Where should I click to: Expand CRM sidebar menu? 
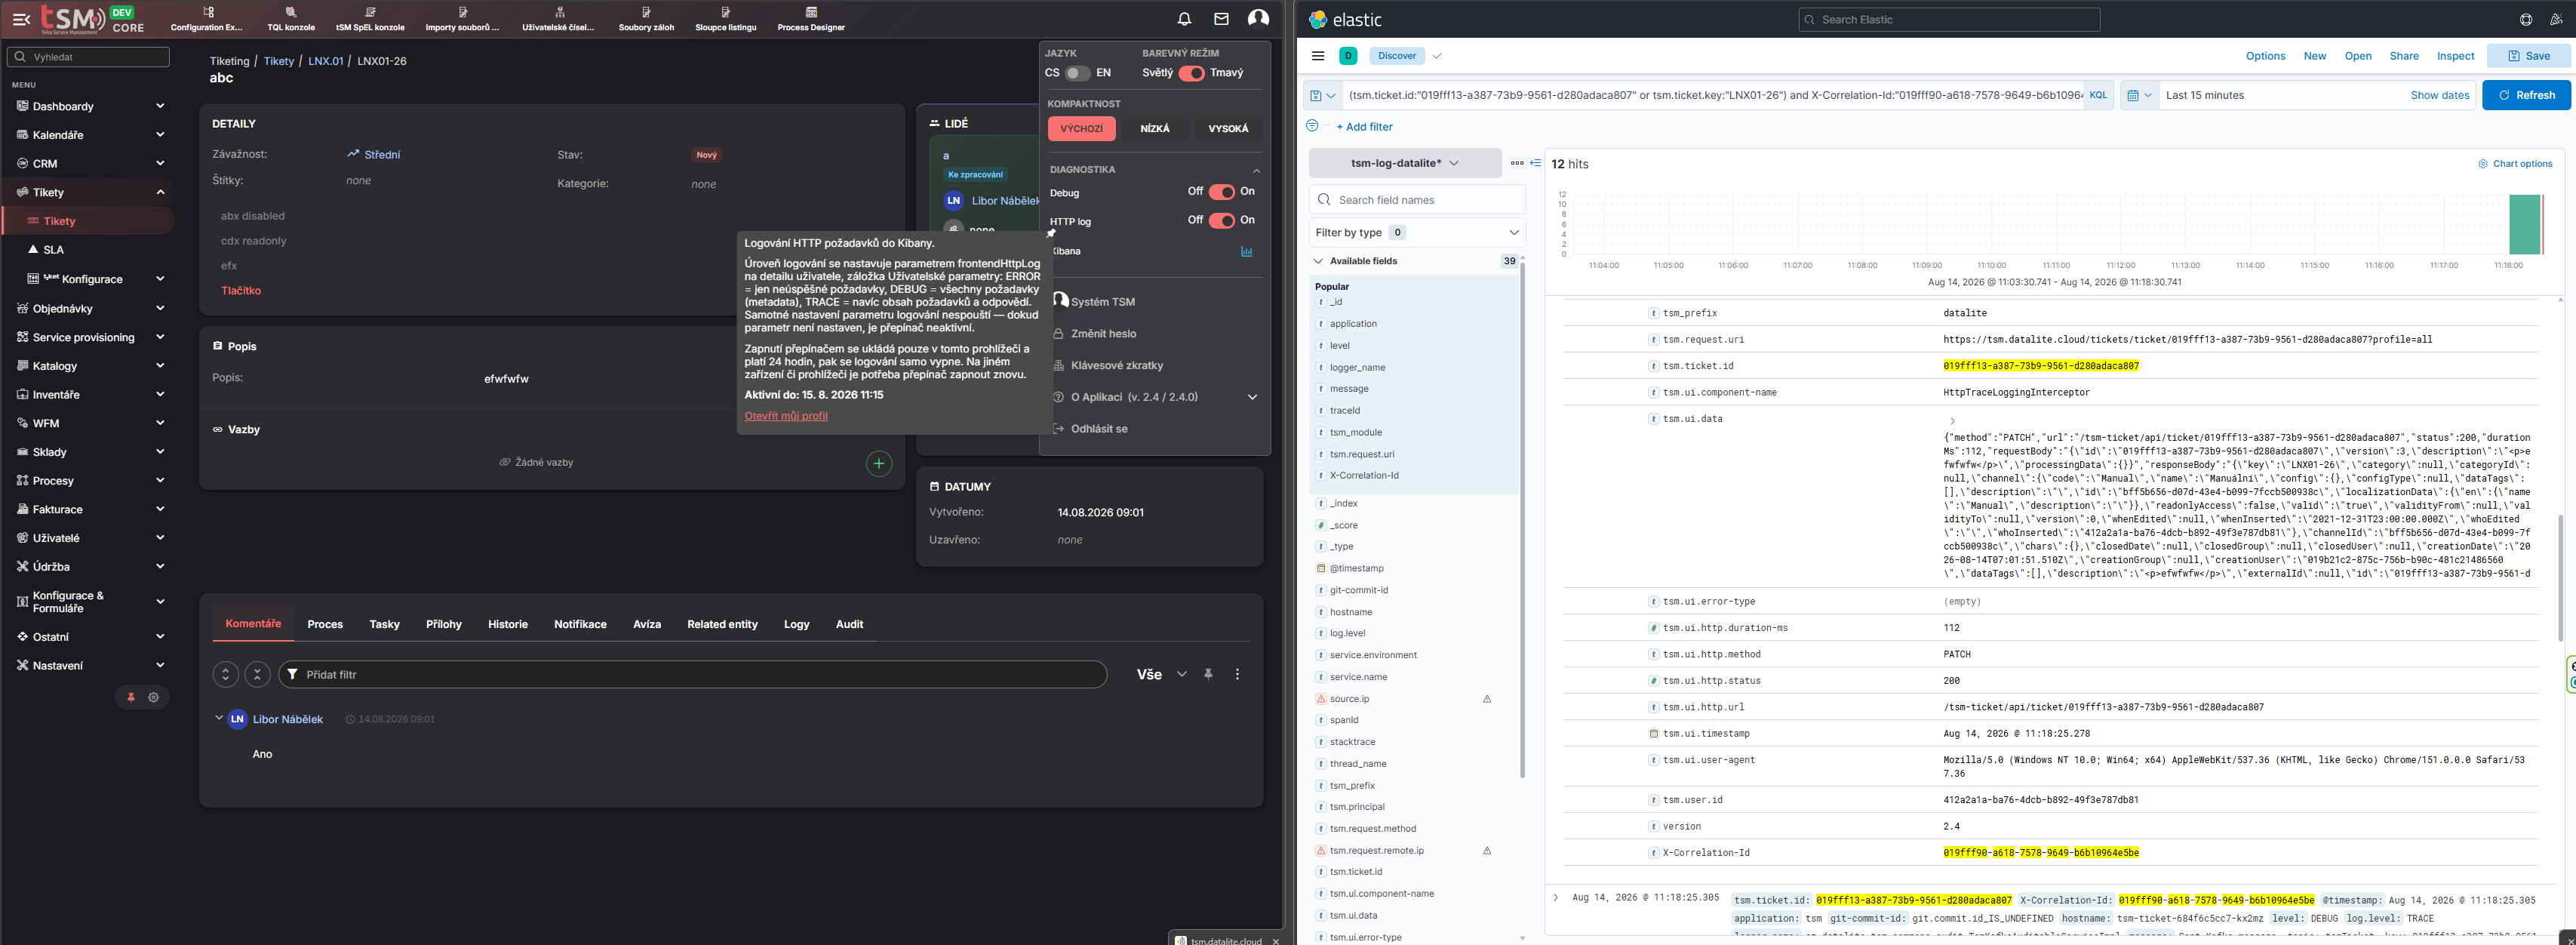(x=90, y=163)
